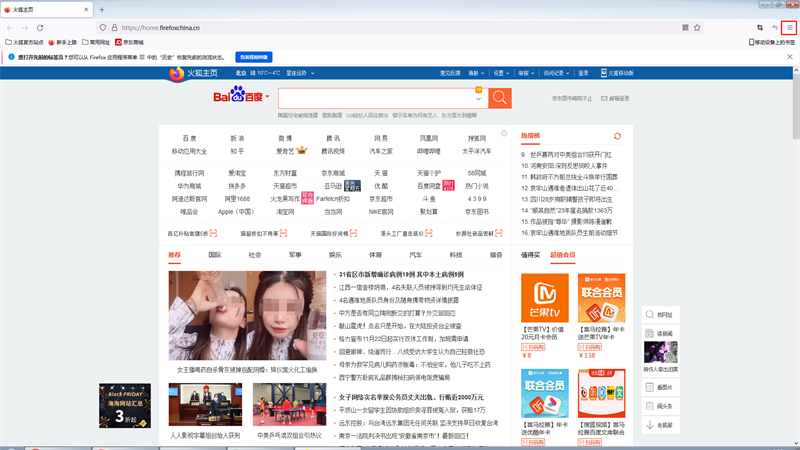Open the 芒果tv membership thumbnail
800x450 pixels.
pyautogui.click(x=544, y=298)
